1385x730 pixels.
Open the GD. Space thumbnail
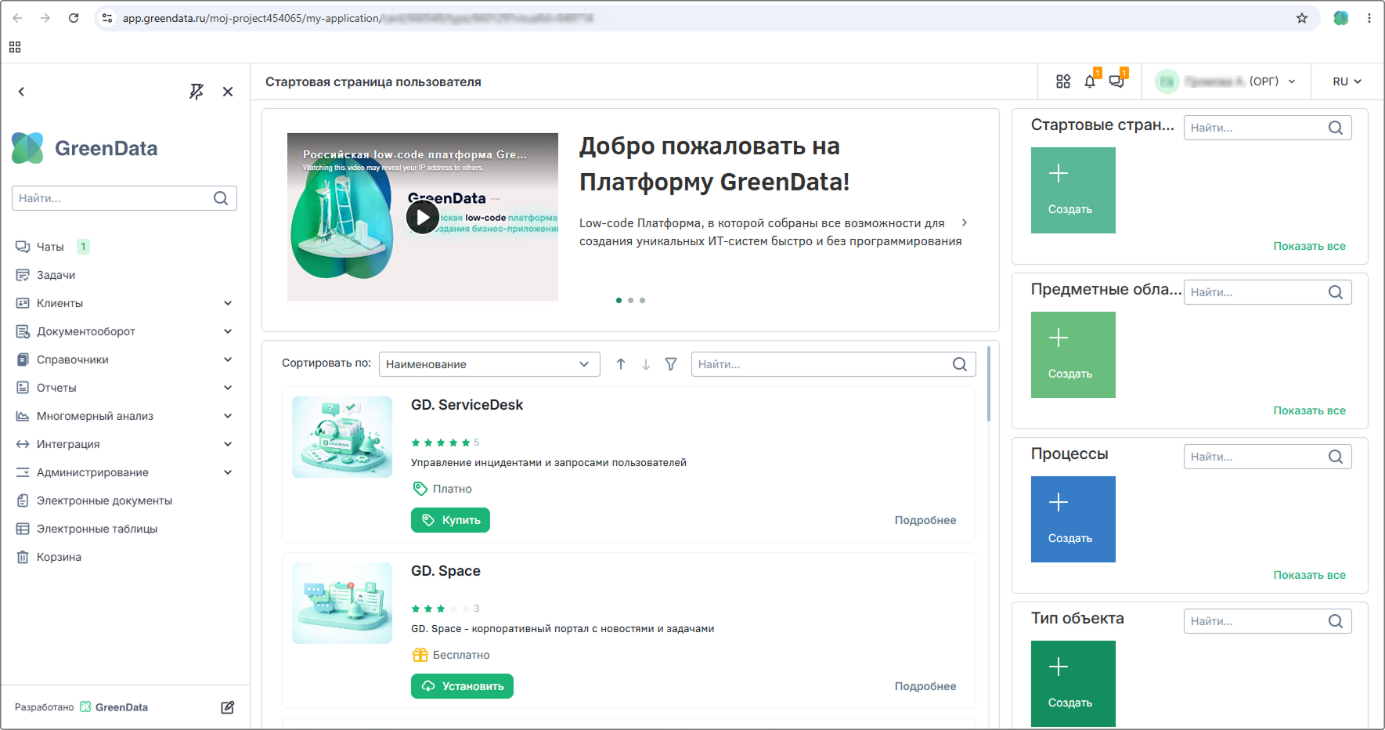pos(342,602)
